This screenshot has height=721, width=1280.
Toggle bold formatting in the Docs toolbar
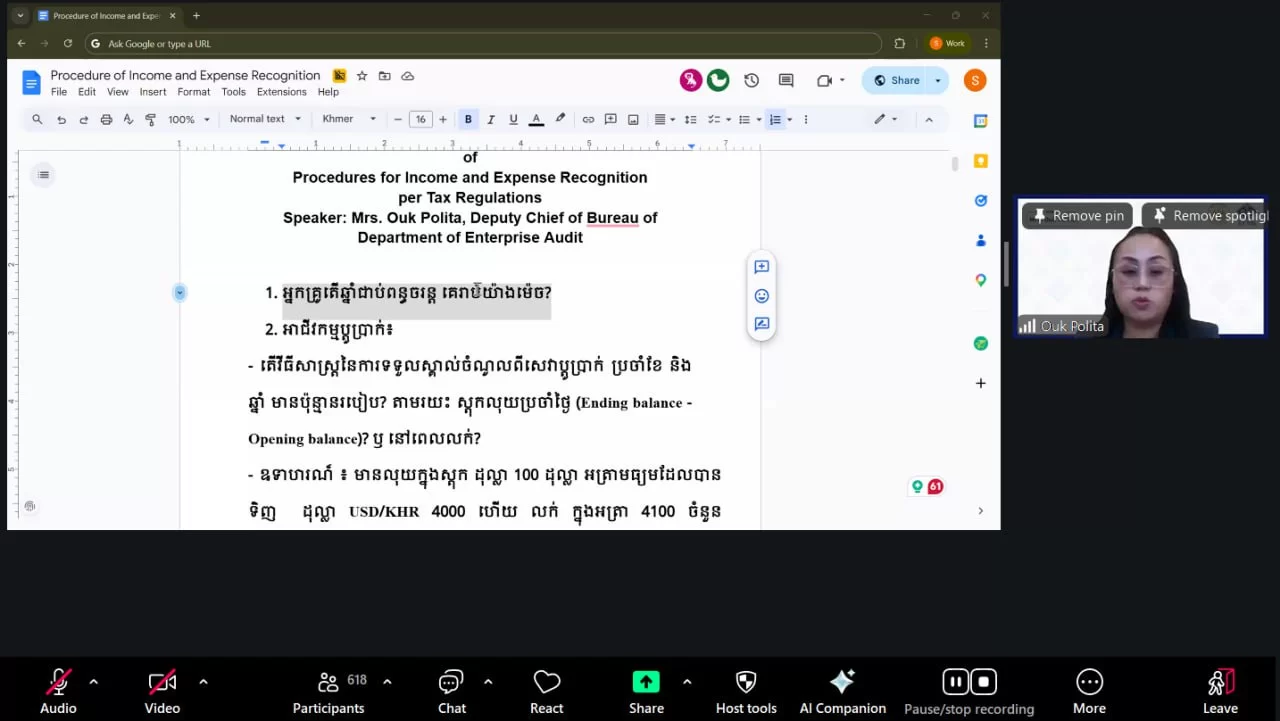[x=468, y=119]
